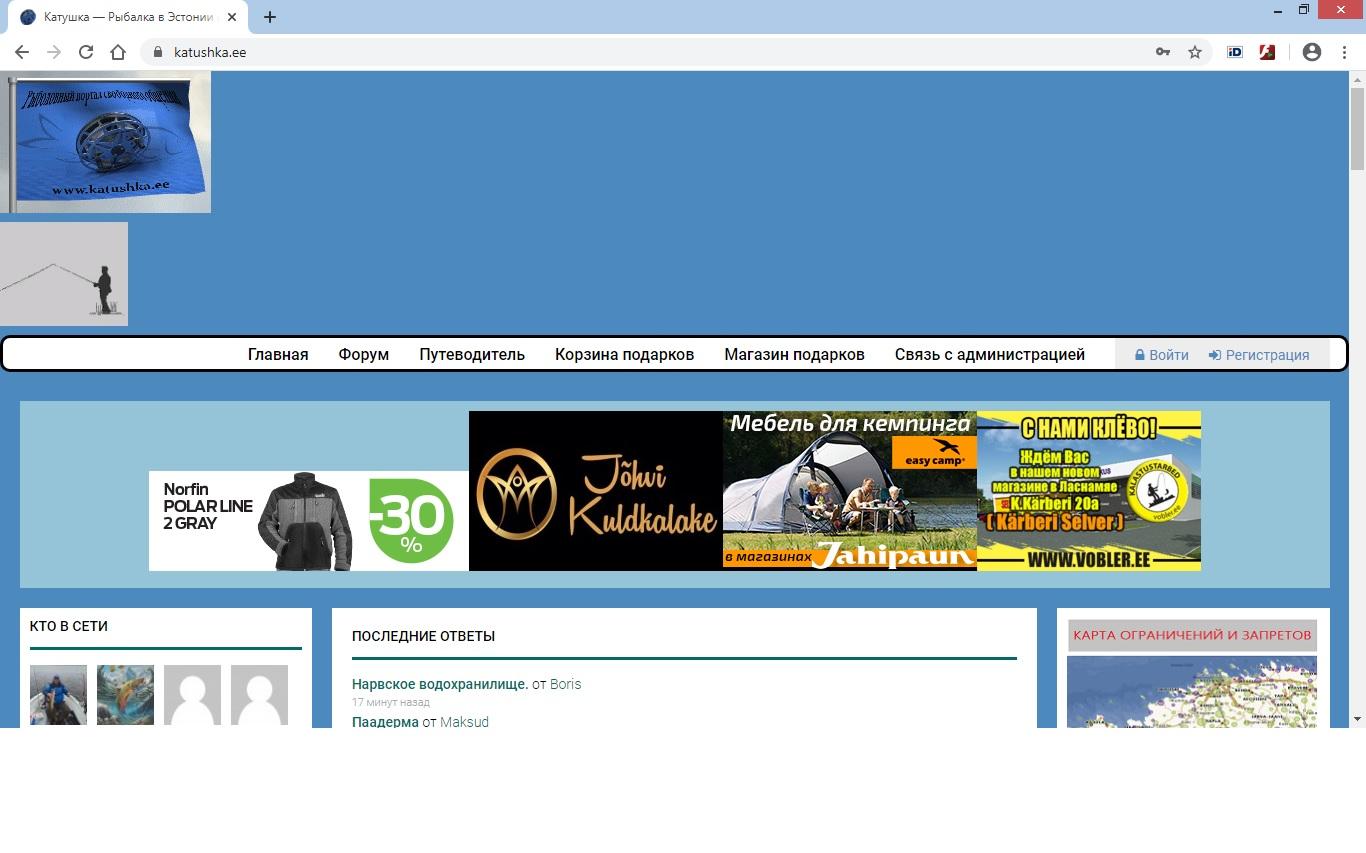The height and width of the screenshot is (853, 1366).
Task: Click the browser back arrow button
Action: click(x=22, y=52)
